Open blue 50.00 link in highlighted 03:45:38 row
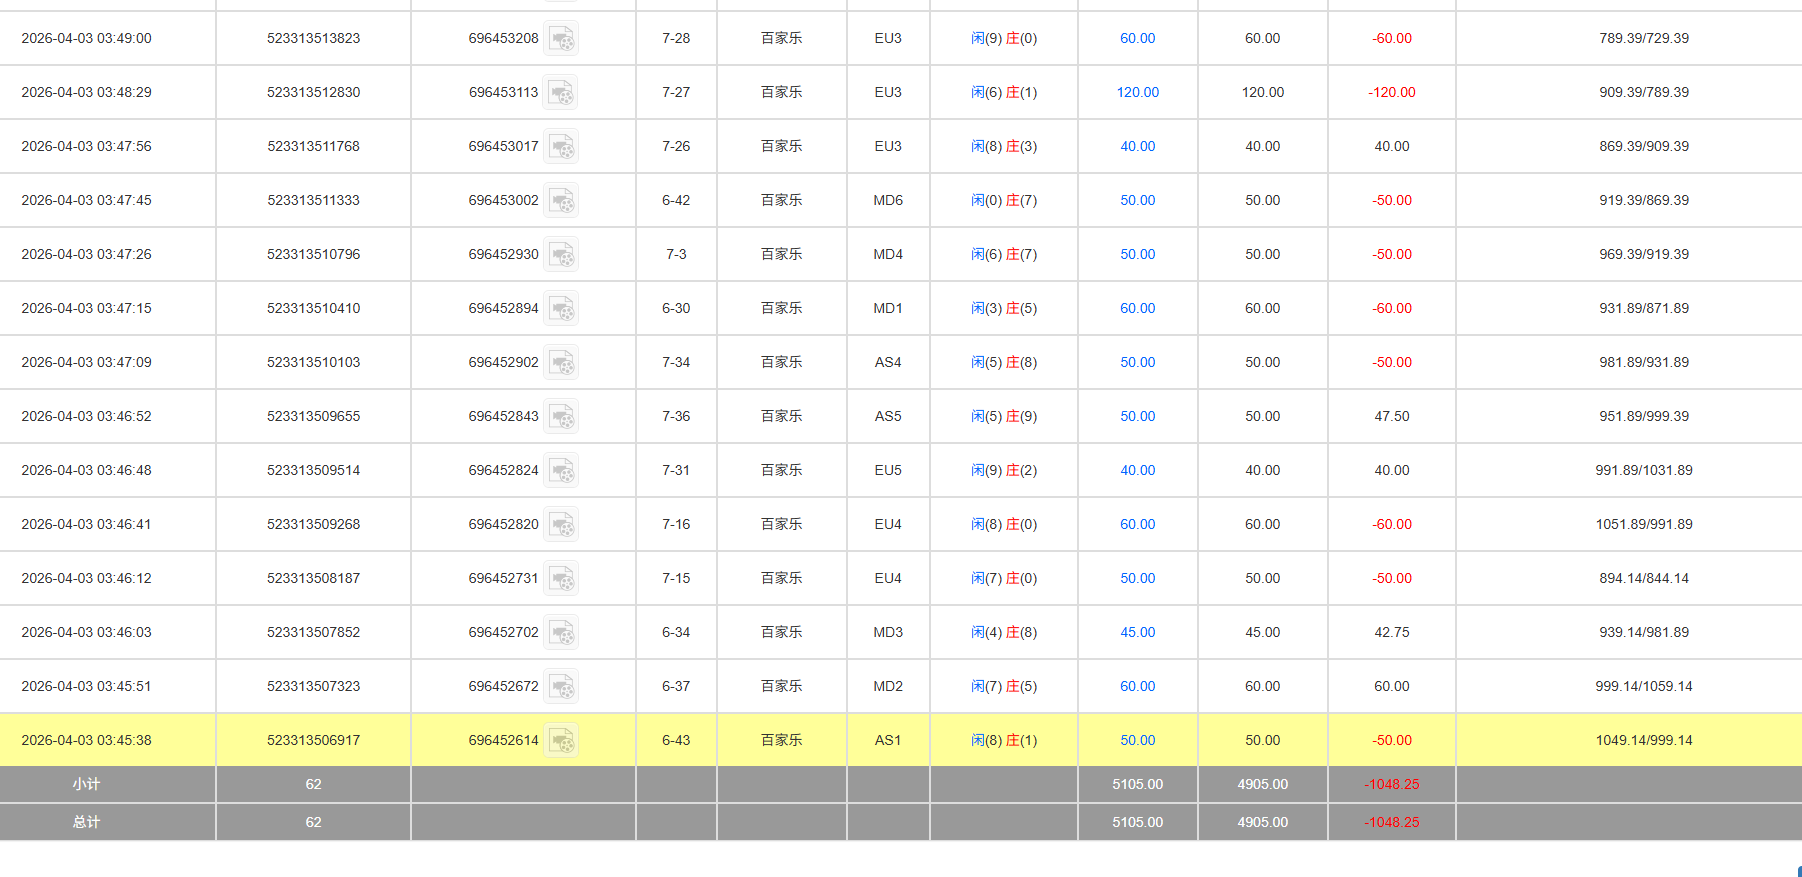The height and width of the screenshot is (877, 1802). (x=1137, y=740)
